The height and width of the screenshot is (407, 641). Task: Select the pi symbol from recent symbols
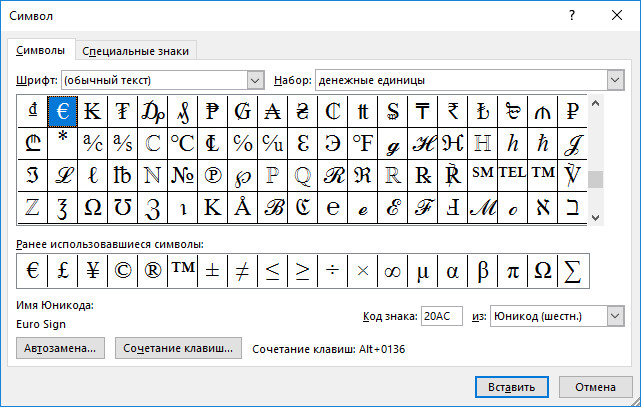click(x=513, y=271)
